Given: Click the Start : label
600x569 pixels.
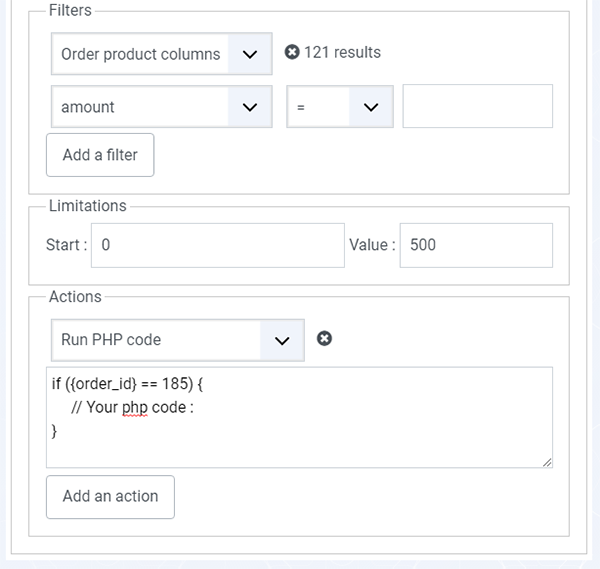Looking at the screenshot, I should coord(67,245).
